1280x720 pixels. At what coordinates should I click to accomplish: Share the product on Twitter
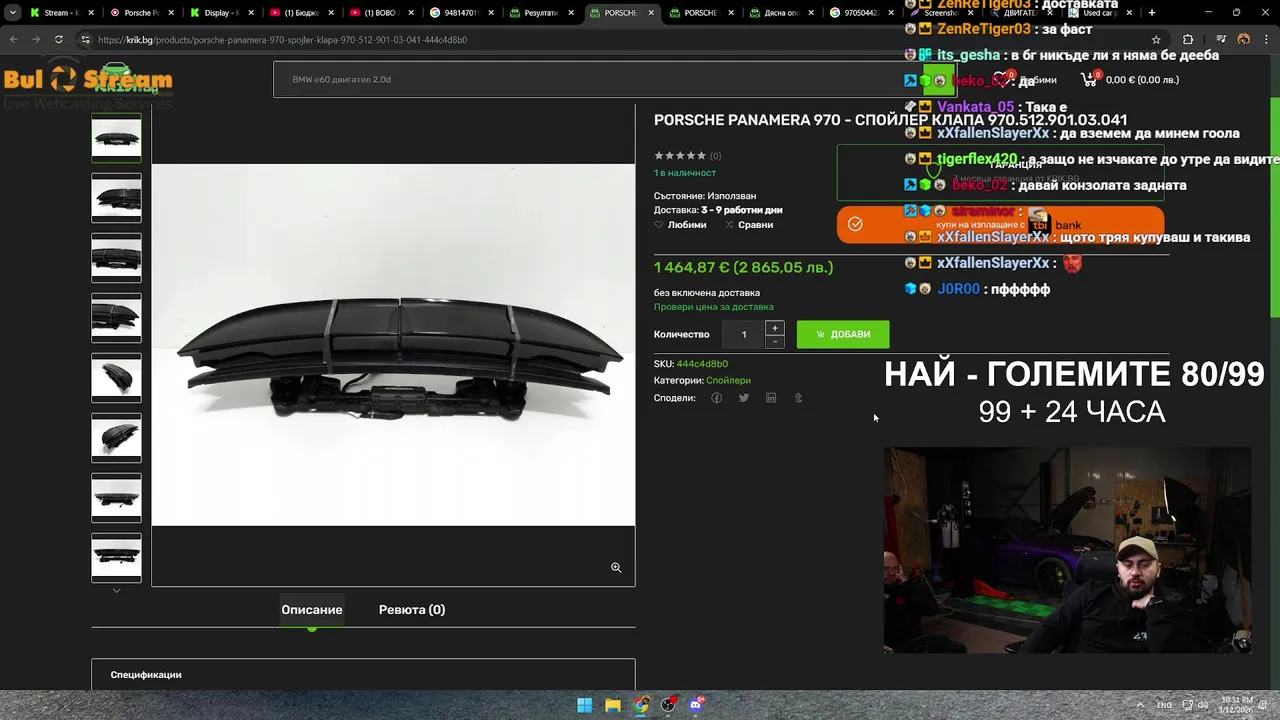743,398
